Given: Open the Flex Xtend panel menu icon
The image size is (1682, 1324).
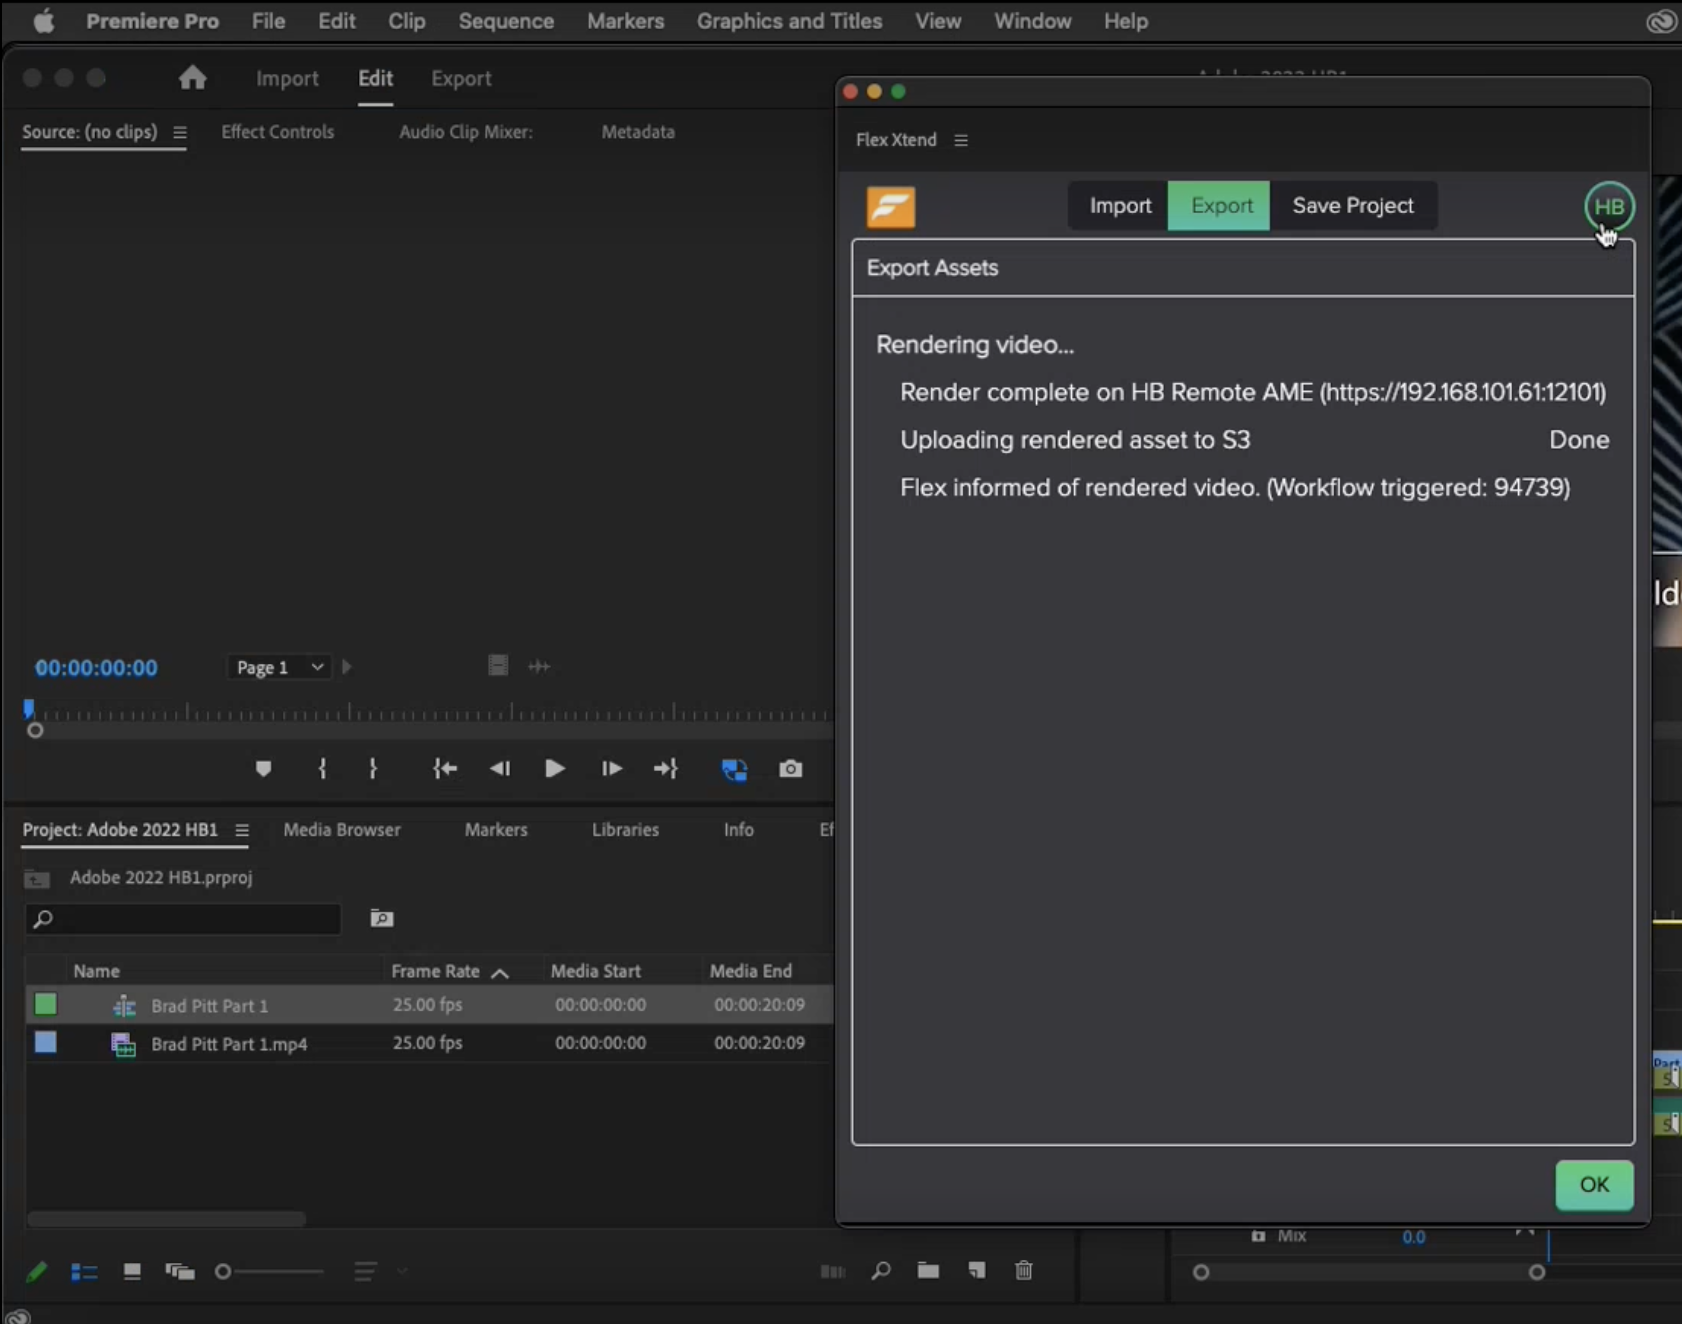Looking at the screenshot, I should tap(961, 140).
